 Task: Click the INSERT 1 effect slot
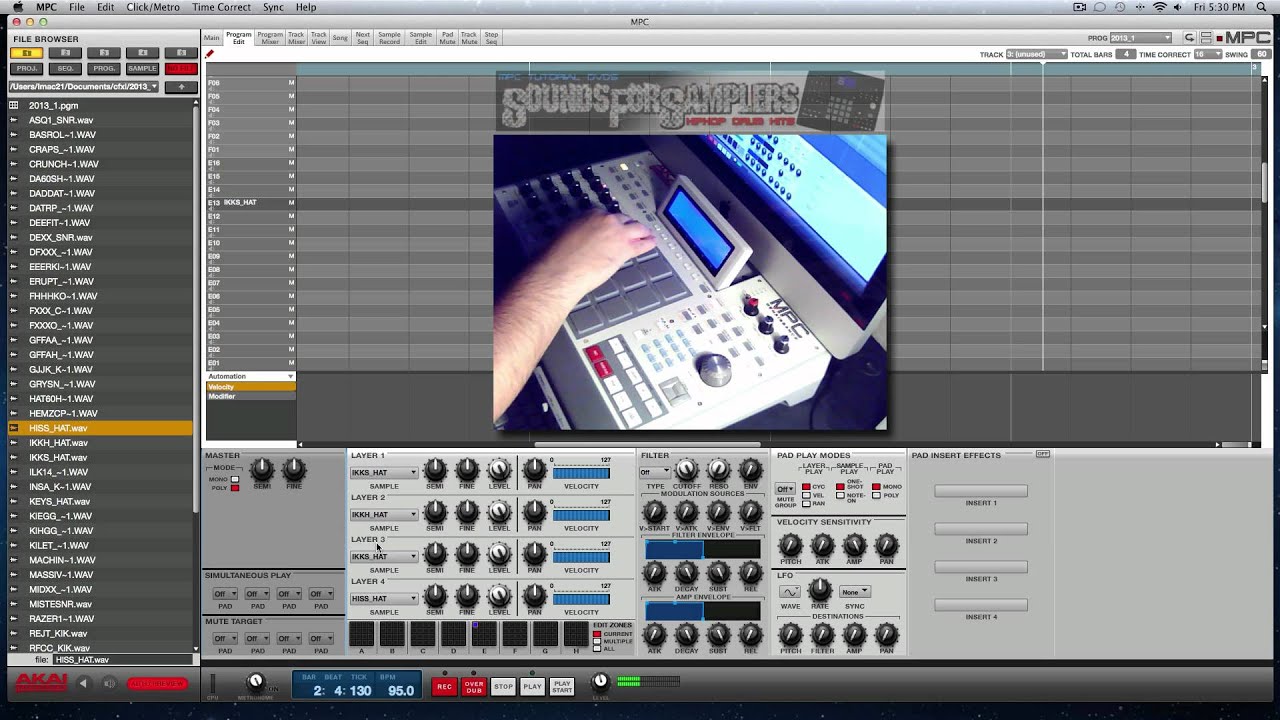(x=980, y=491)
